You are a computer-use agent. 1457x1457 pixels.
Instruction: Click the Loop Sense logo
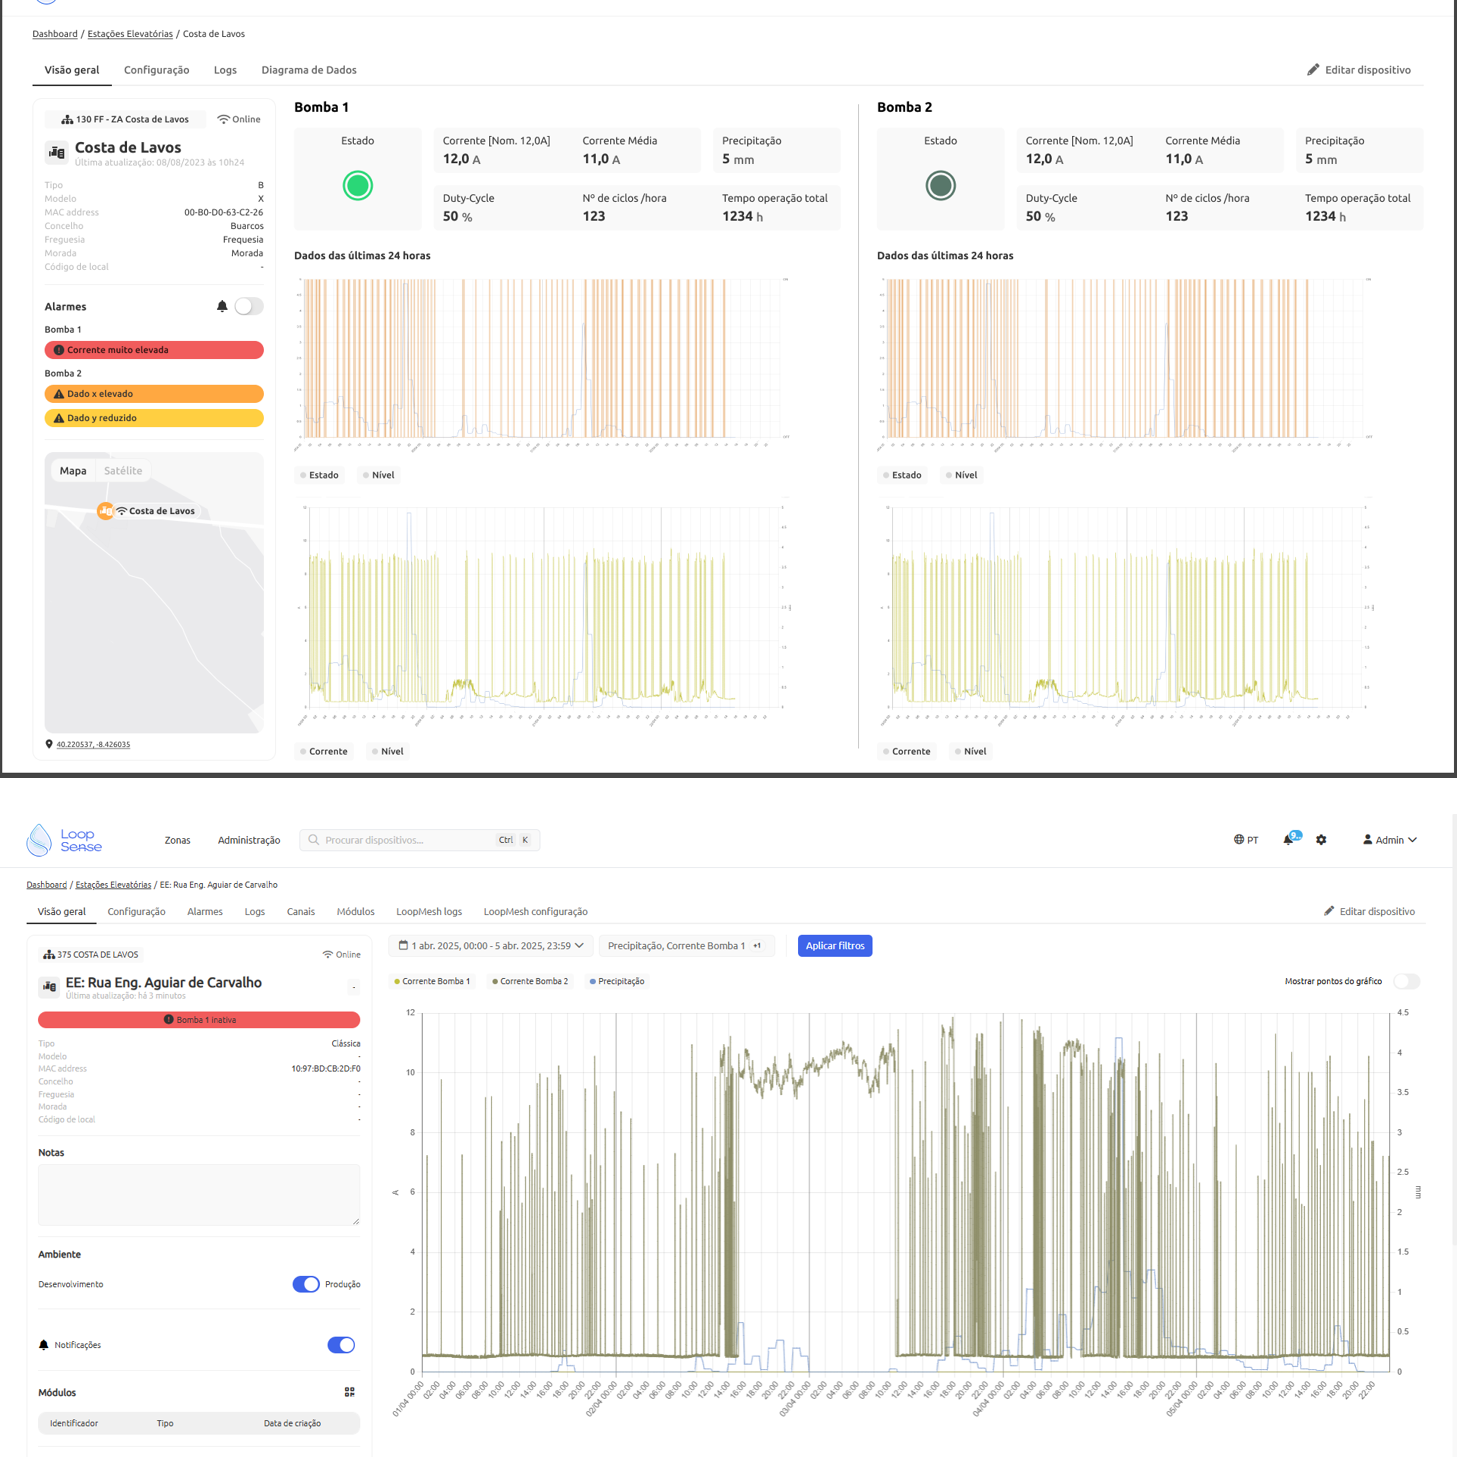tap(64, 840)
